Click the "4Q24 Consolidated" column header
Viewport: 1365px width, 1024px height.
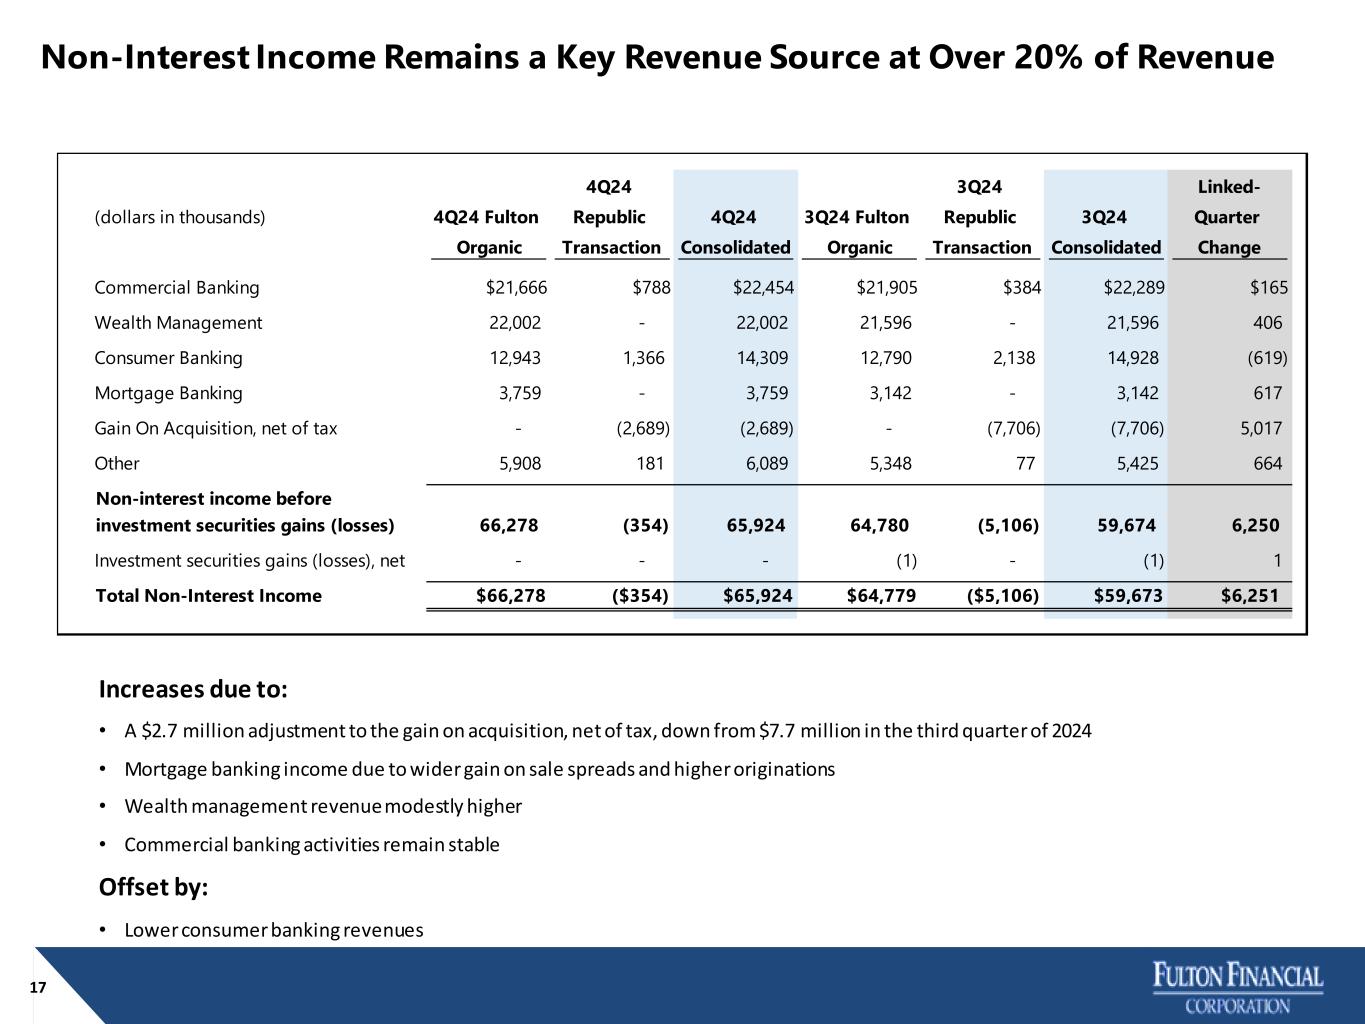point(735,232)
